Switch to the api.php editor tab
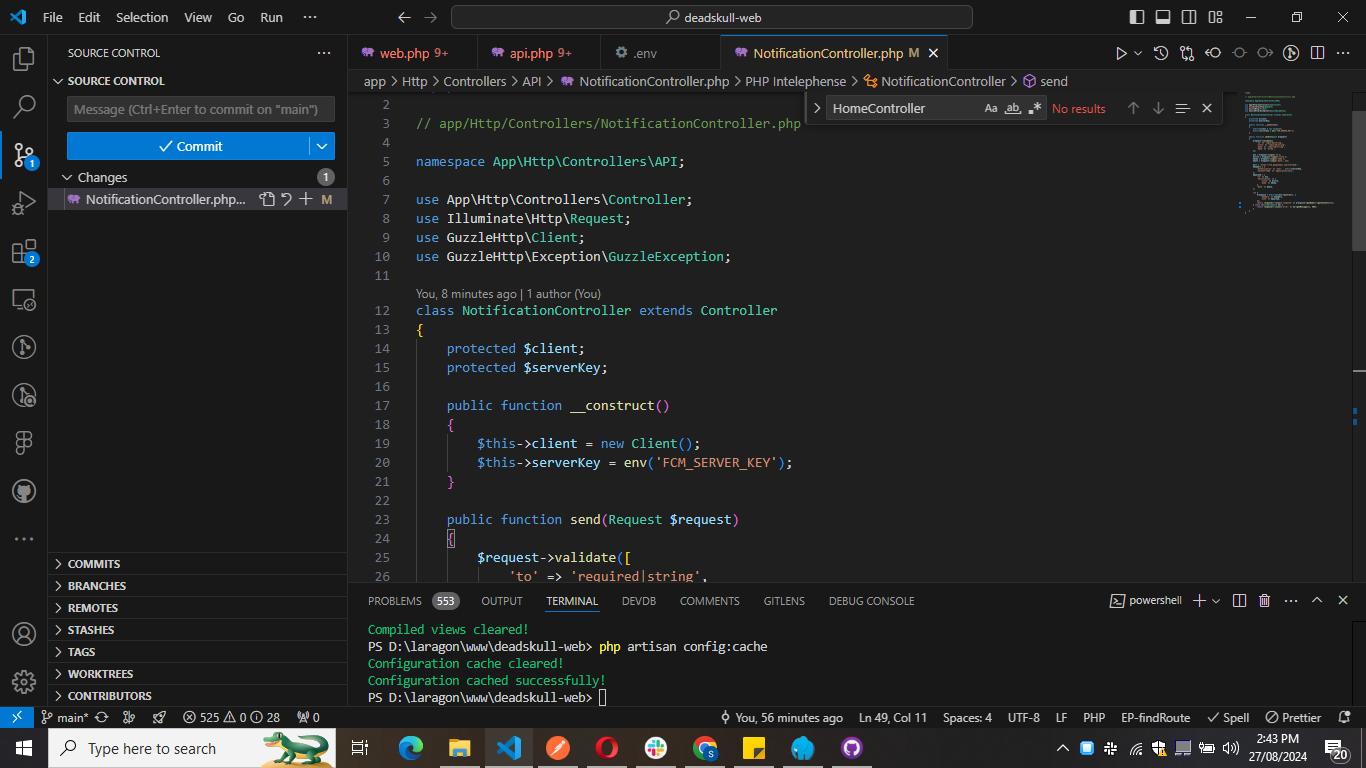The height and width of the screenshot is (768, 1366). (x=531, y=53)
